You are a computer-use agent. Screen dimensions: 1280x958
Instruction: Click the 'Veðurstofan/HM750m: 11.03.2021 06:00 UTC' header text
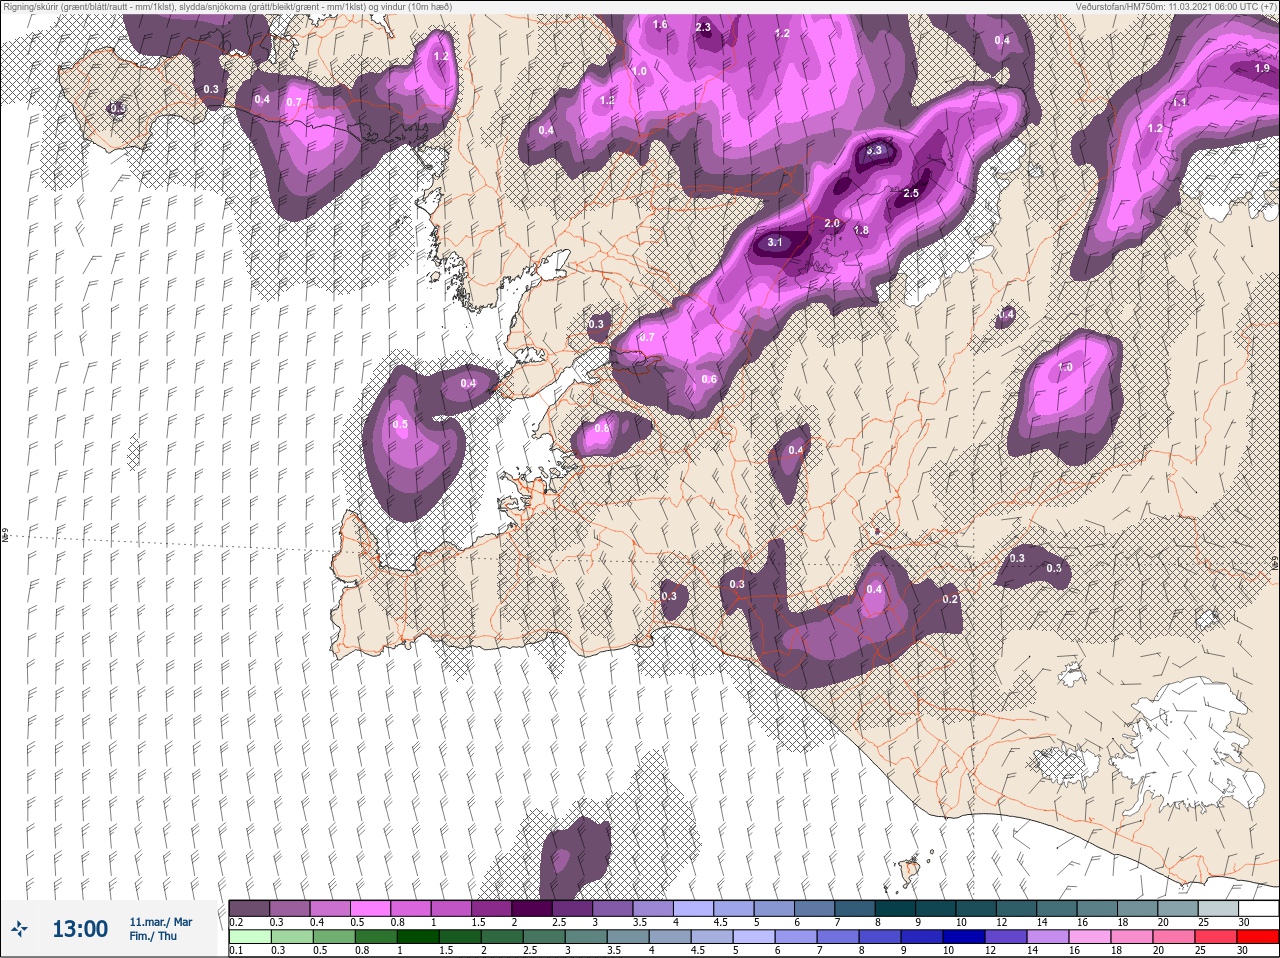coord(1167,6)
